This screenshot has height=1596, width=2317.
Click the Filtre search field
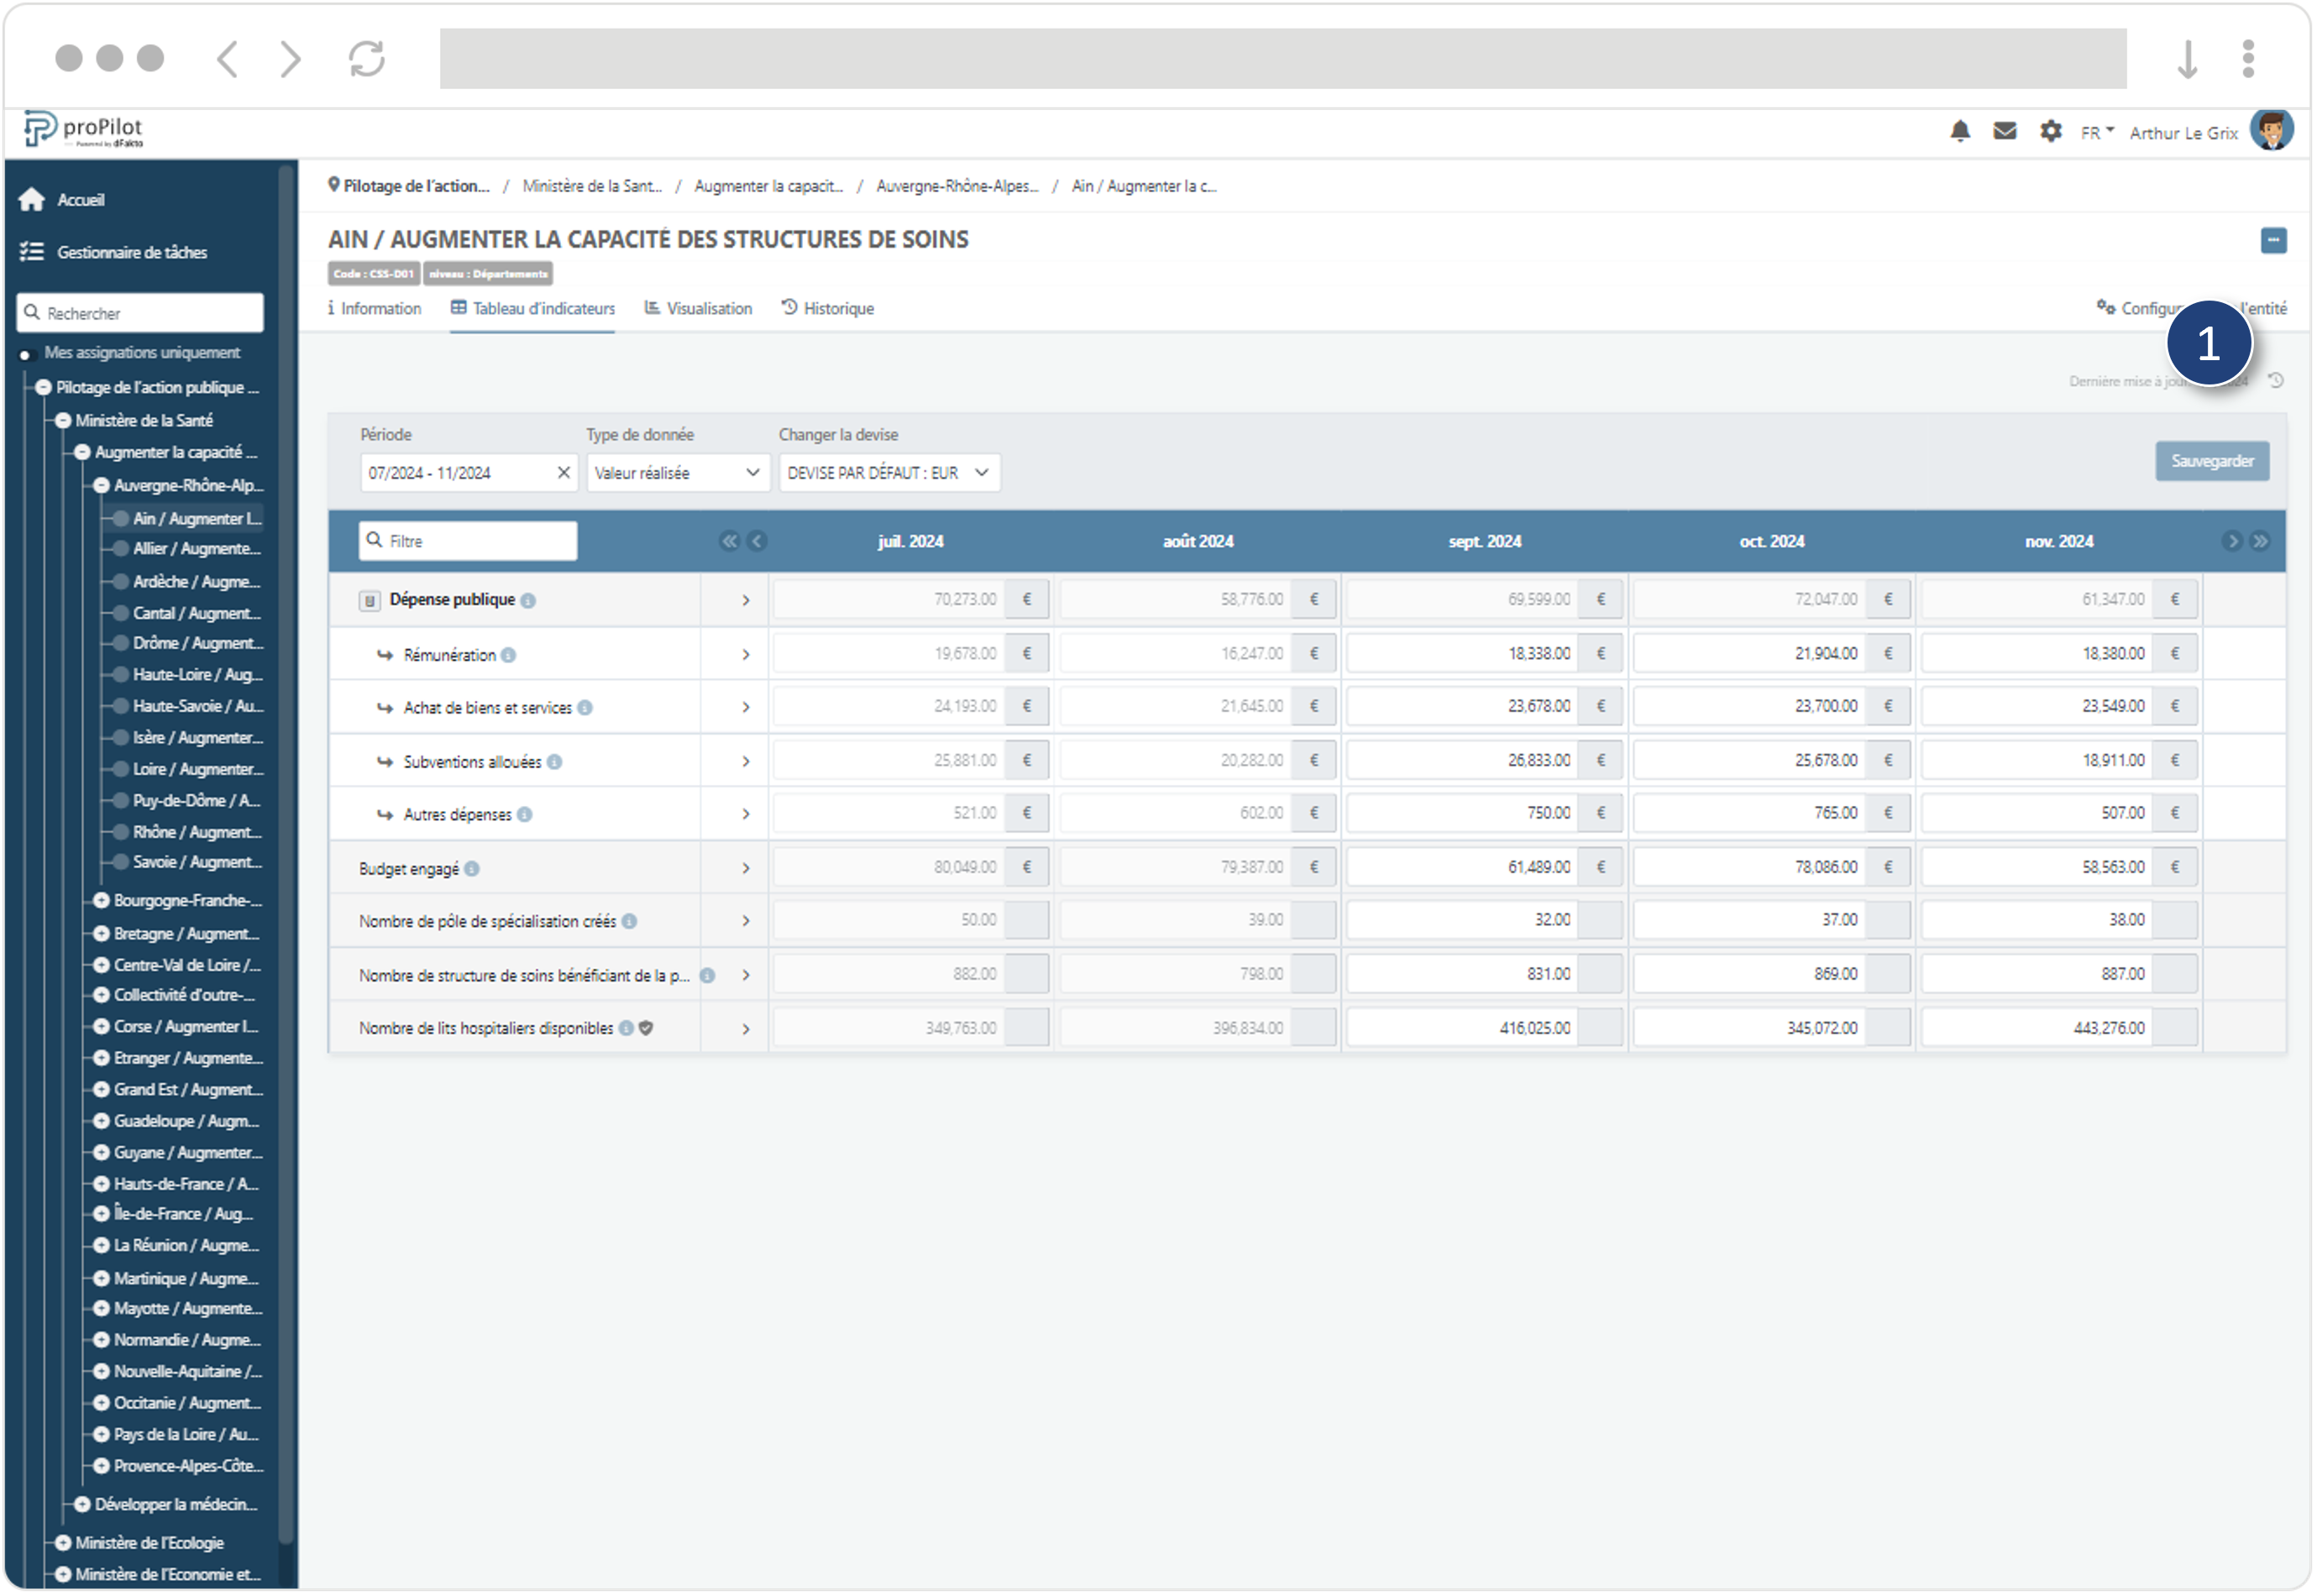tap(468, 541)
